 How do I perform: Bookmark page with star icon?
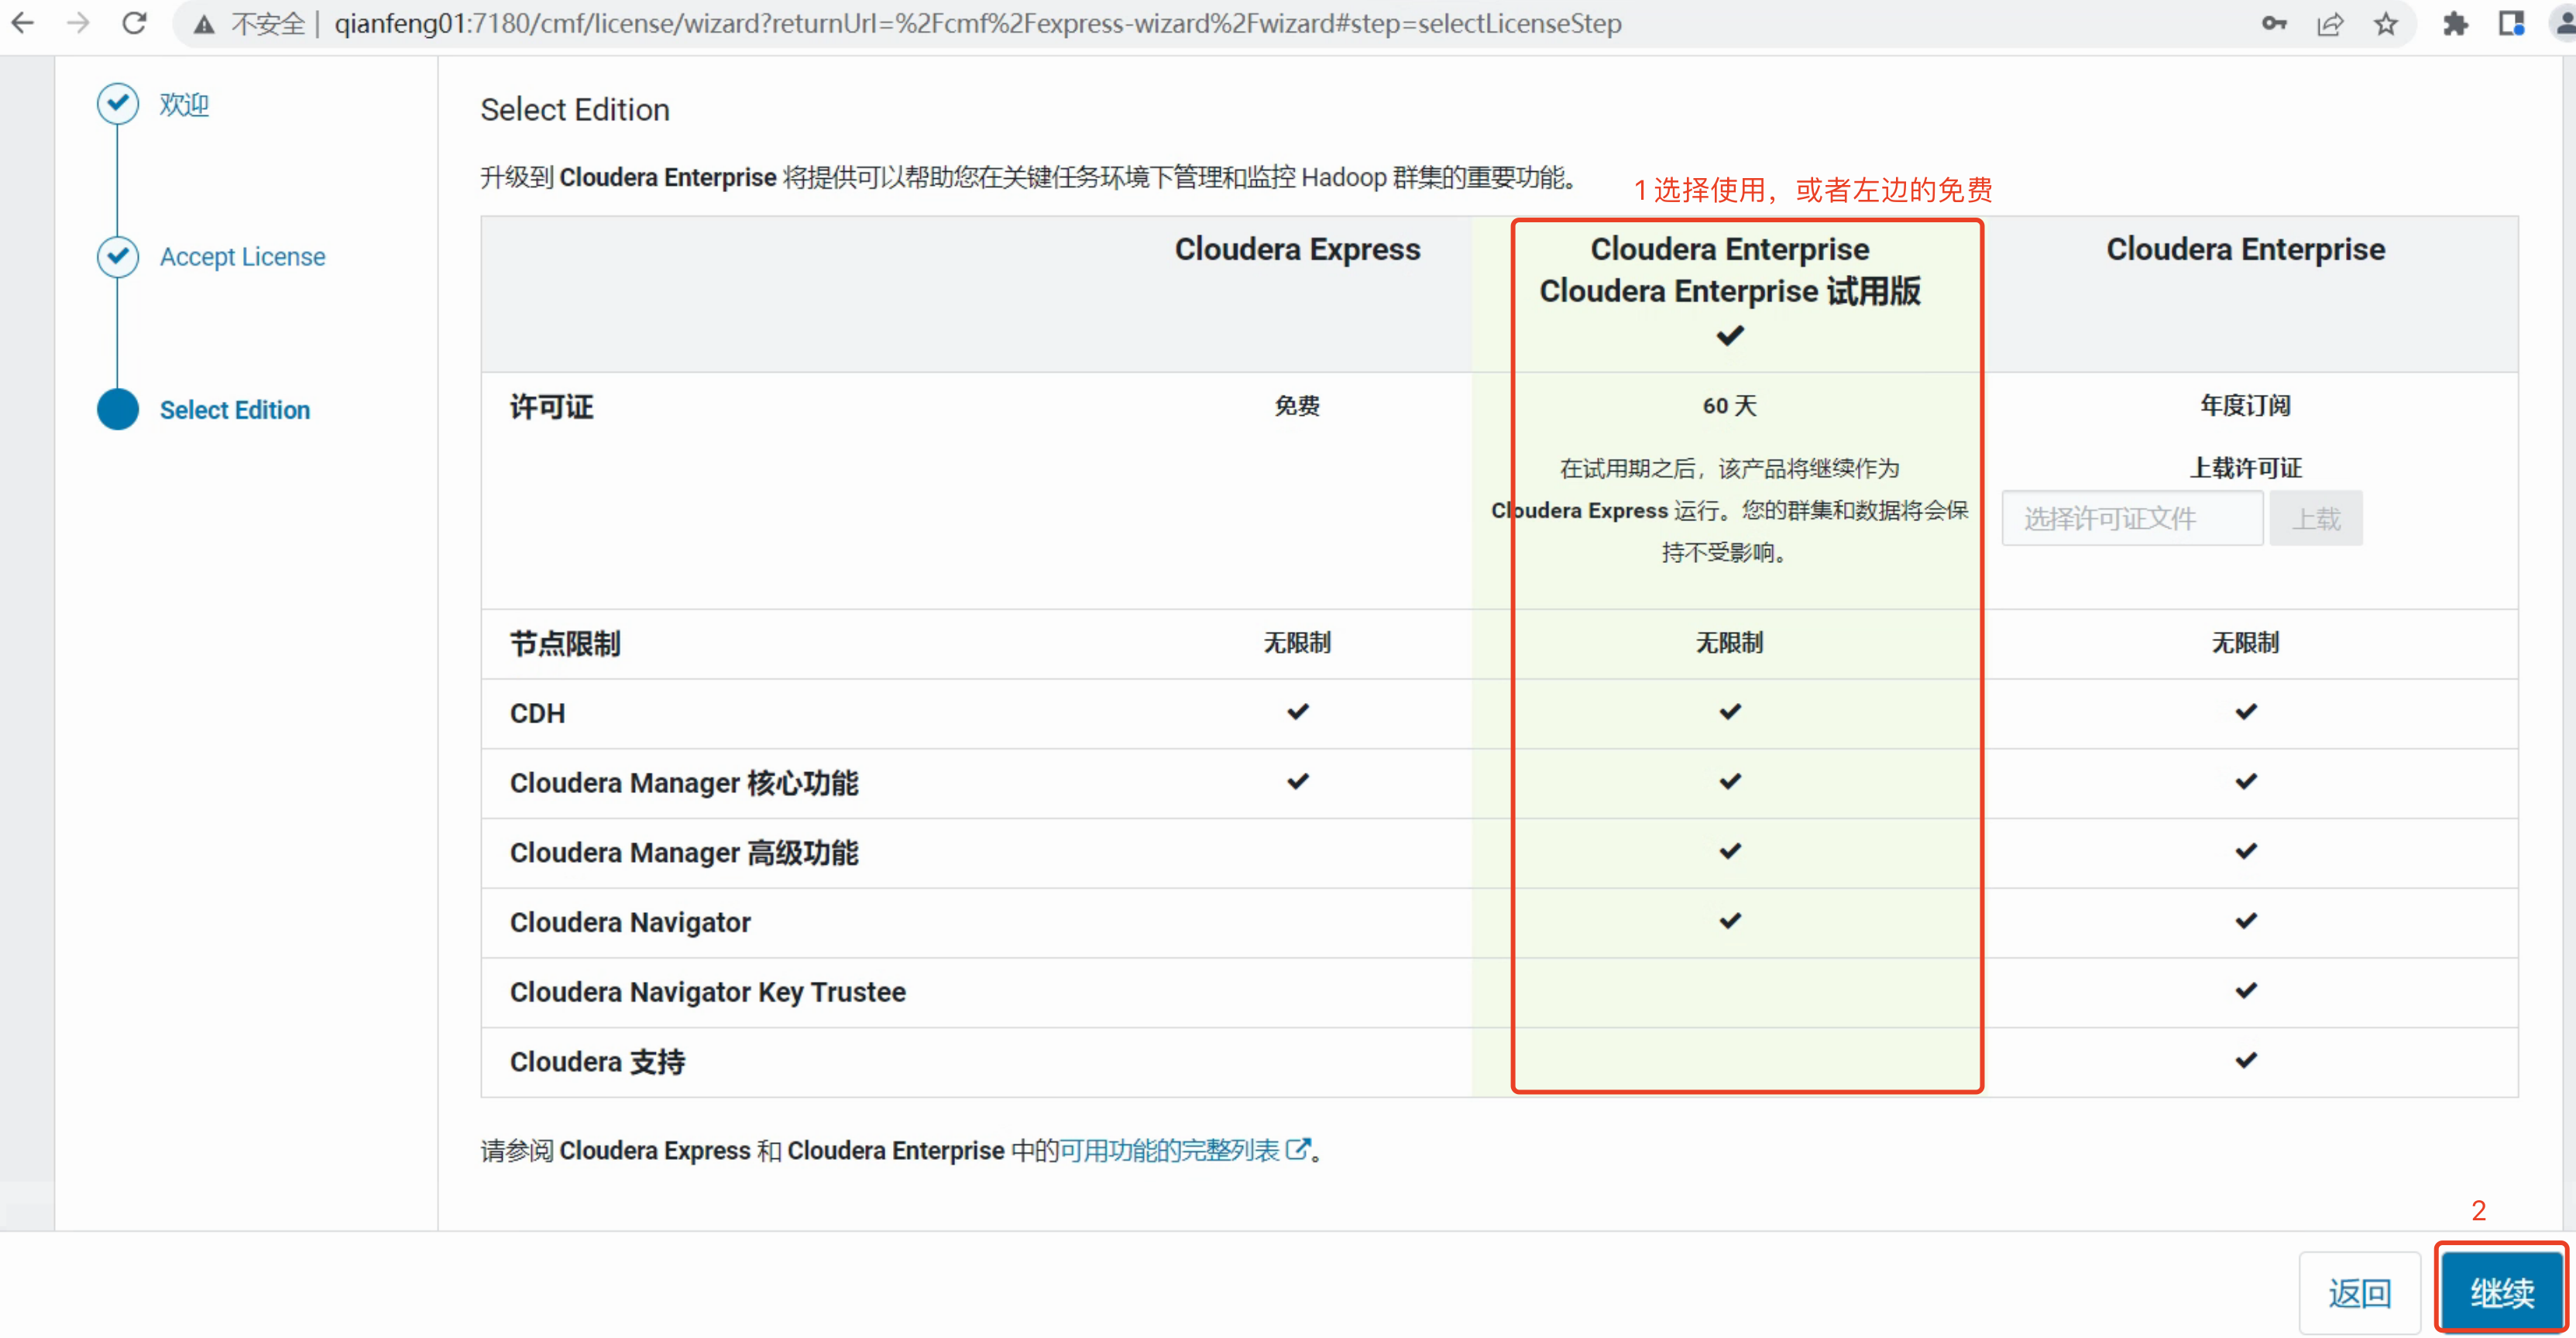(x=2386, y=24)
